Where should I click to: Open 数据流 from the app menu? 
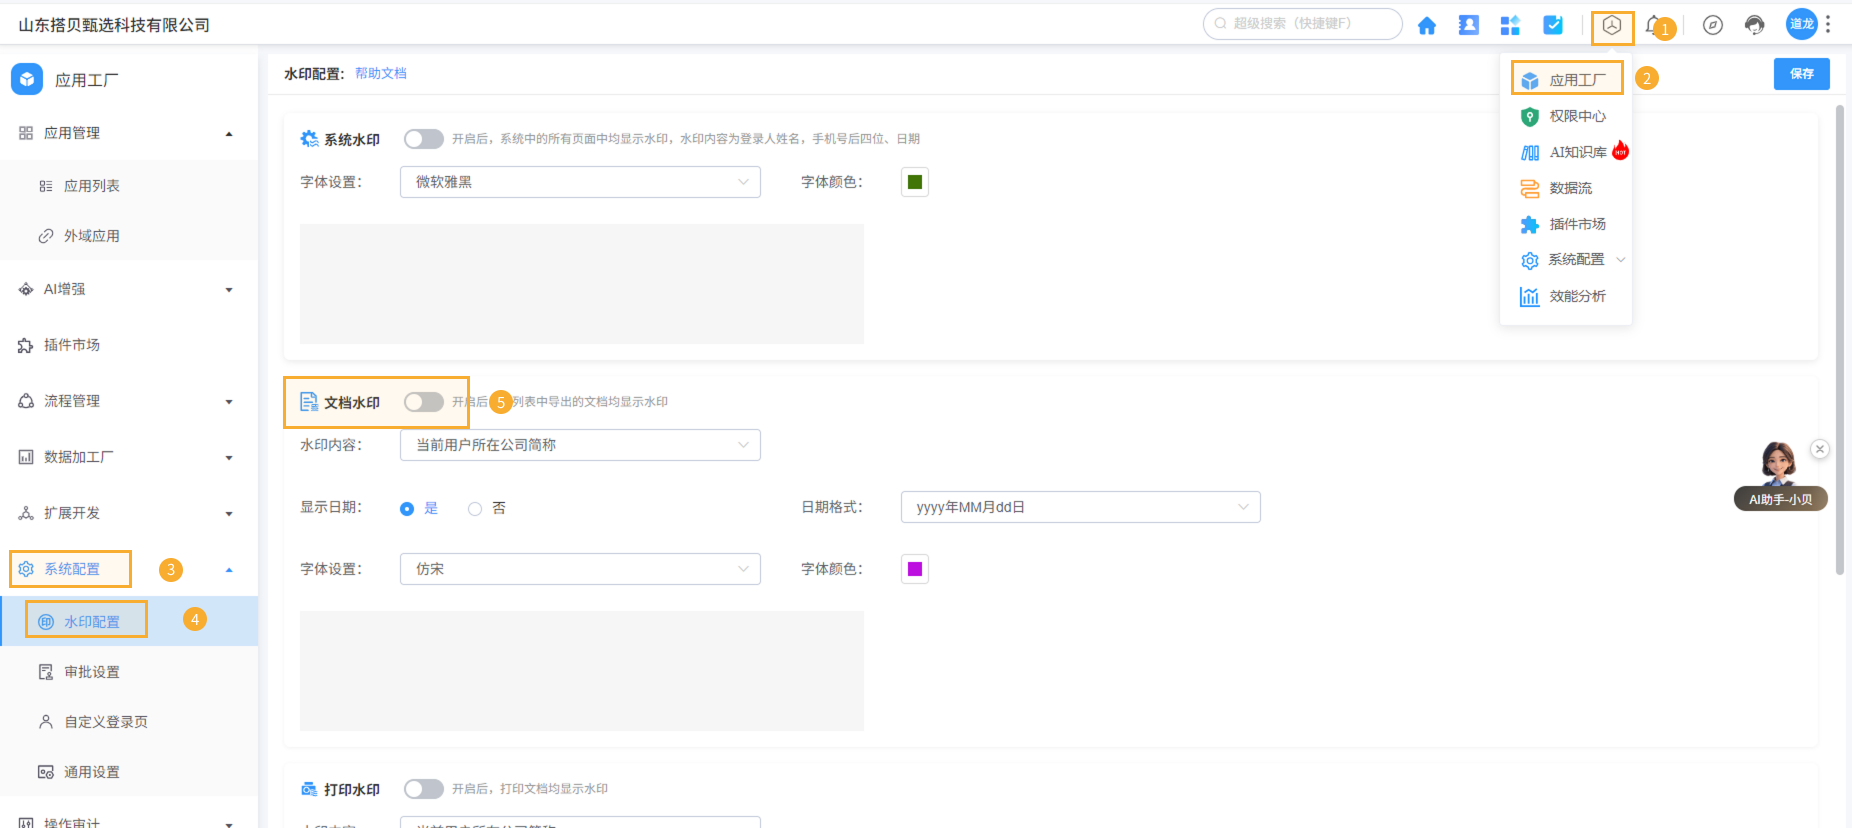click(x=1567, y=188)
